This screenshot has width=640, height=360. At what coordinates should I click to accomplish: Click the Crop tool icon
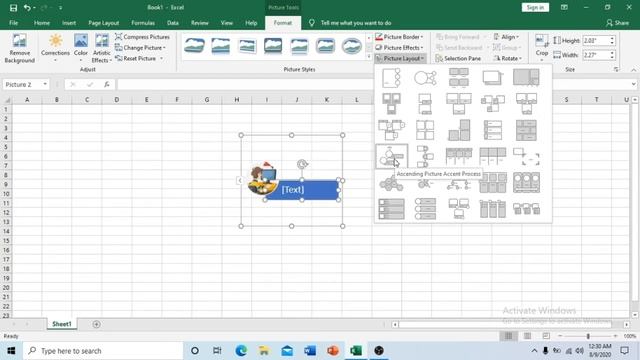click(542, 41)
